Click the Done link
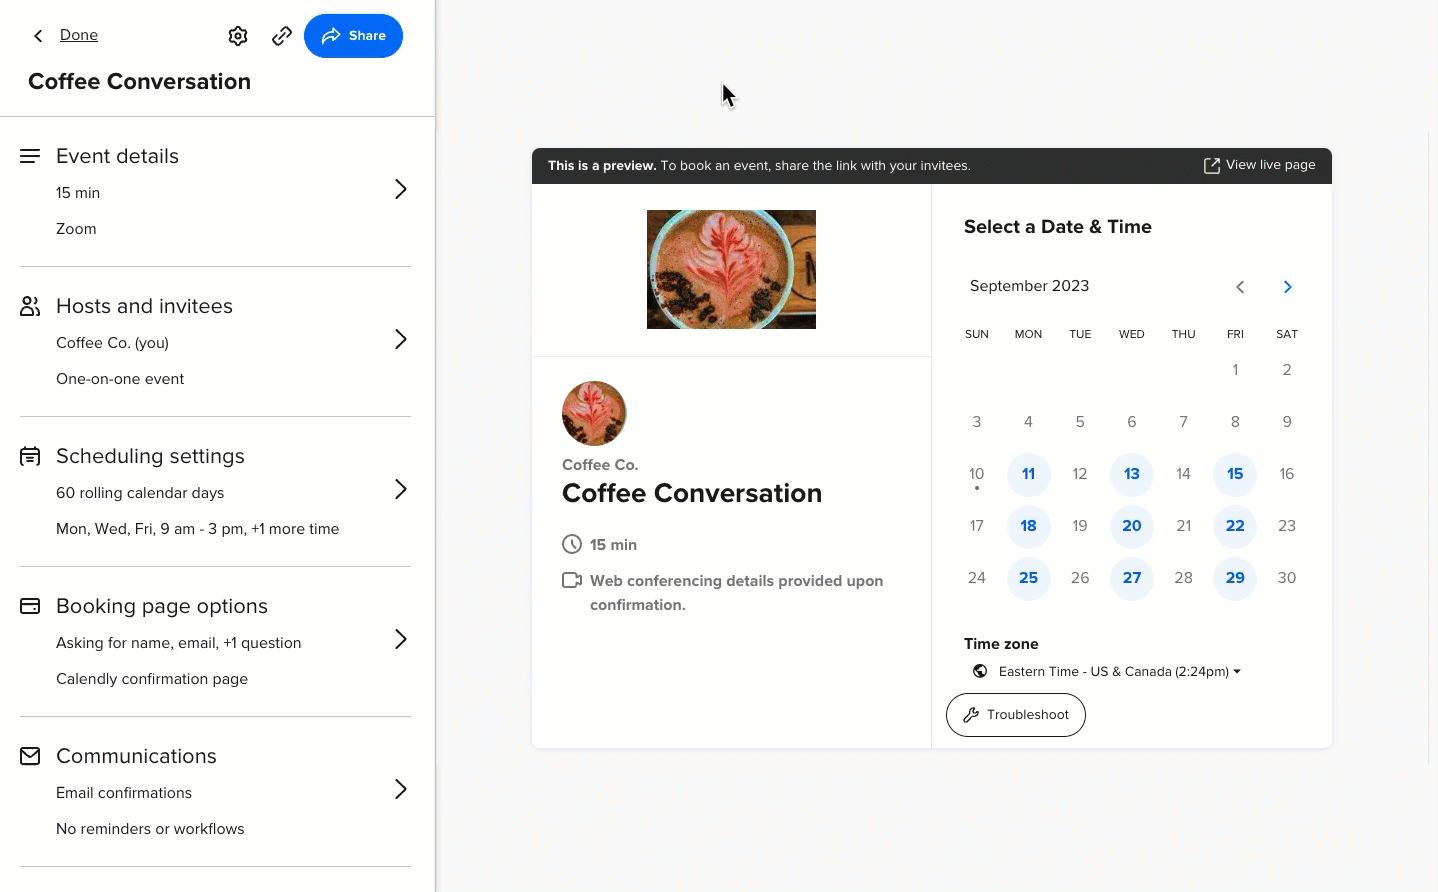Image resolution: width=1438 pixels, height=892 pixels. (x=79, y=35)
